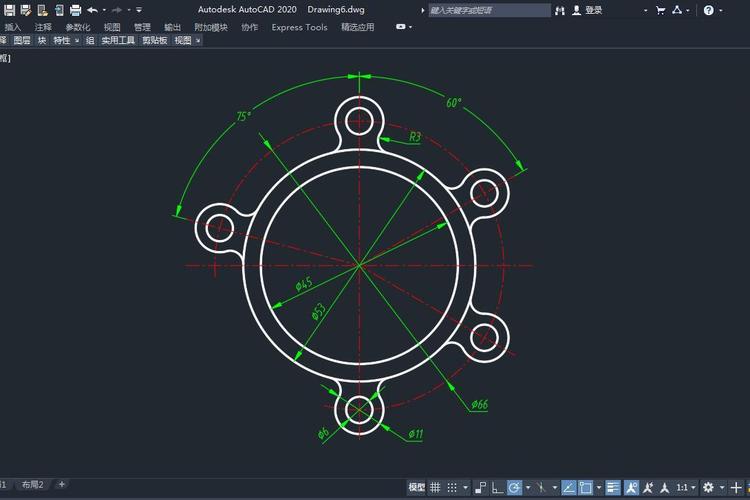750x500 pixels.
Task: Toggle Ortho mode in status bar
Action: 497,488
